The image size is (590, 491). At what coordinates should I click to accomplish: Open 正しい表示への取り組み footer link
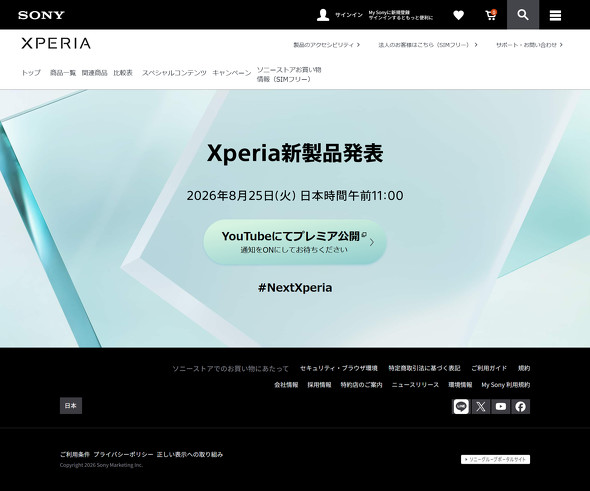point(190,455)
